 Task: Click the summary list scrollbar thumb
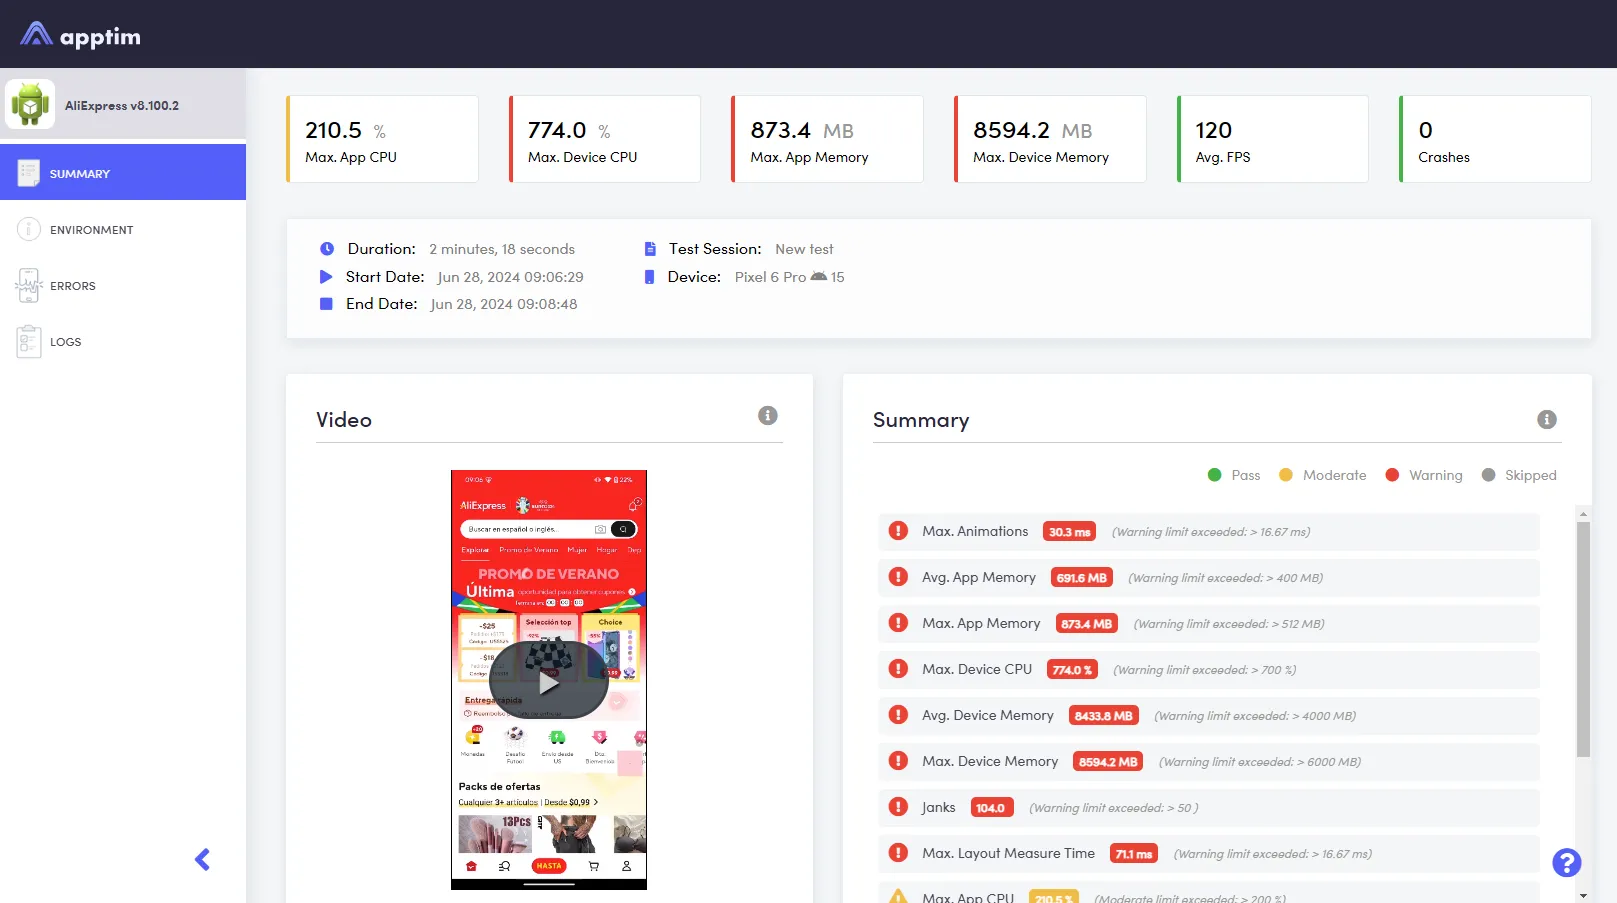[x=1583, y=640]
